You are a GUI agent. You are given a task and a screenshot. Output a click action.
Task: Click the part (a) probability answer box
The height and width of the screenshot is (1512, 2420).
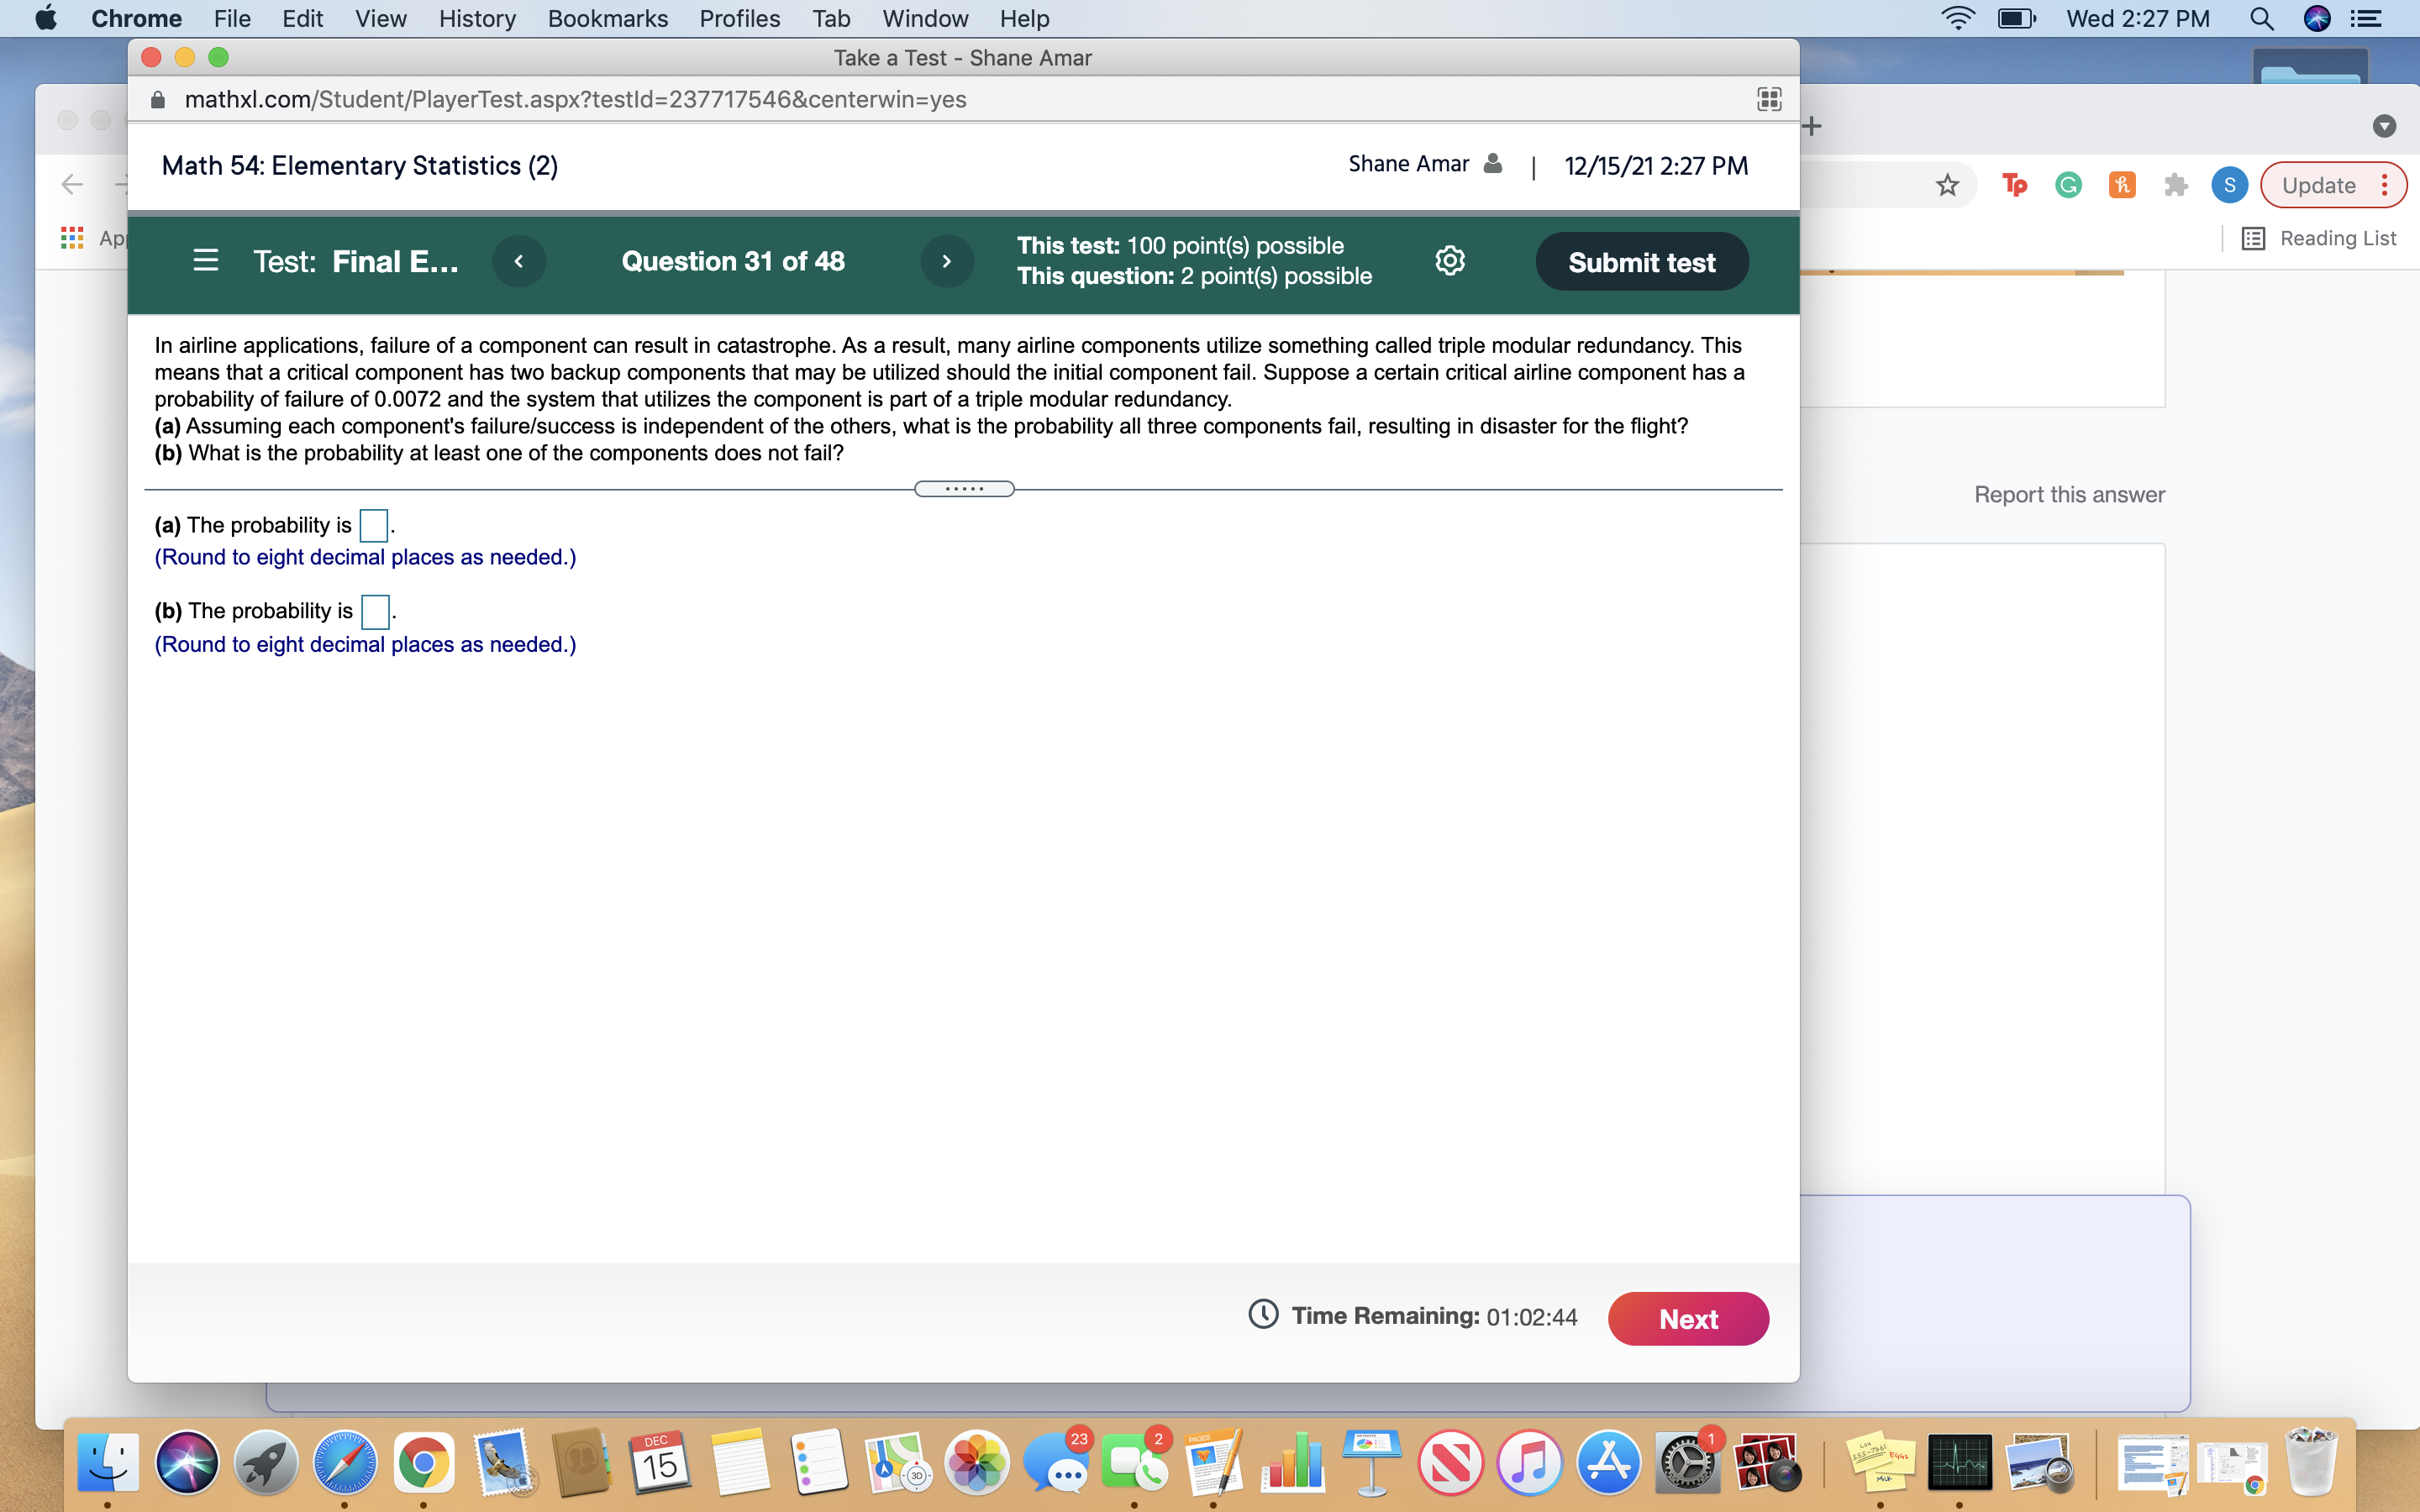(373, 525)
